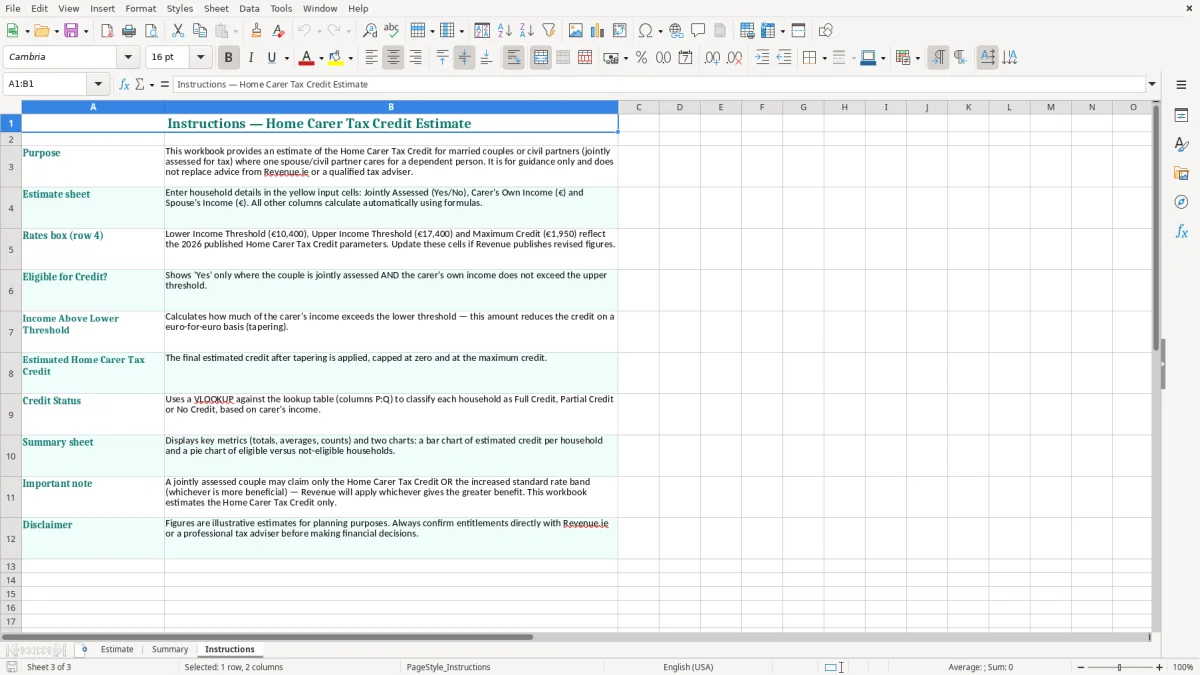Insert a comment via toolbar icon

tap(698, 31)
